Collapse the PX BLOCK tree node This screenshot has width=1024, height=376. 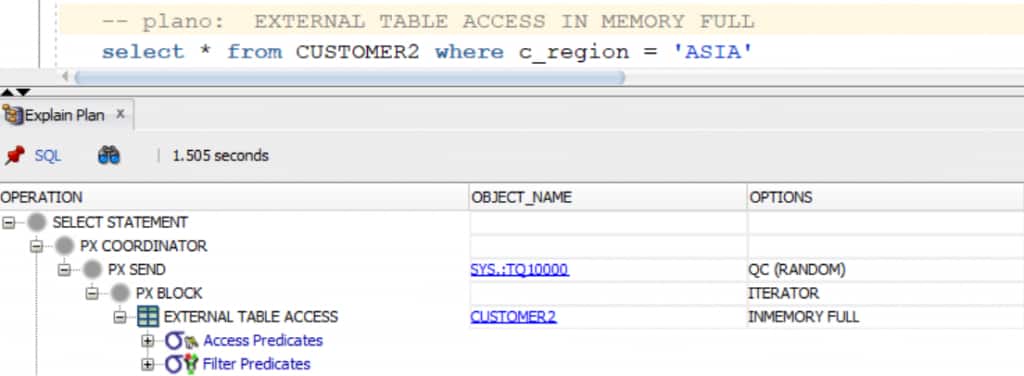(x=92, y=294)
